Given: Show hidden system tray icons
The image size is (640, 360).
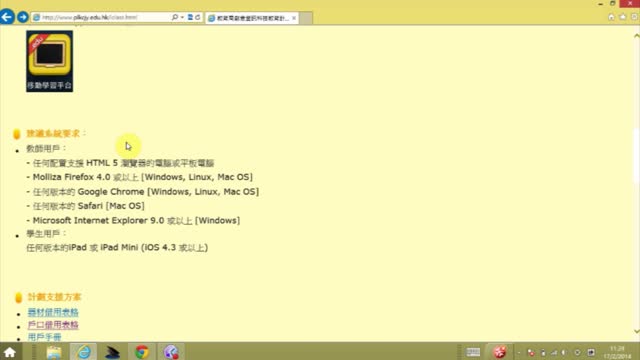Looking at the screenshot, I should coord(519,352).
